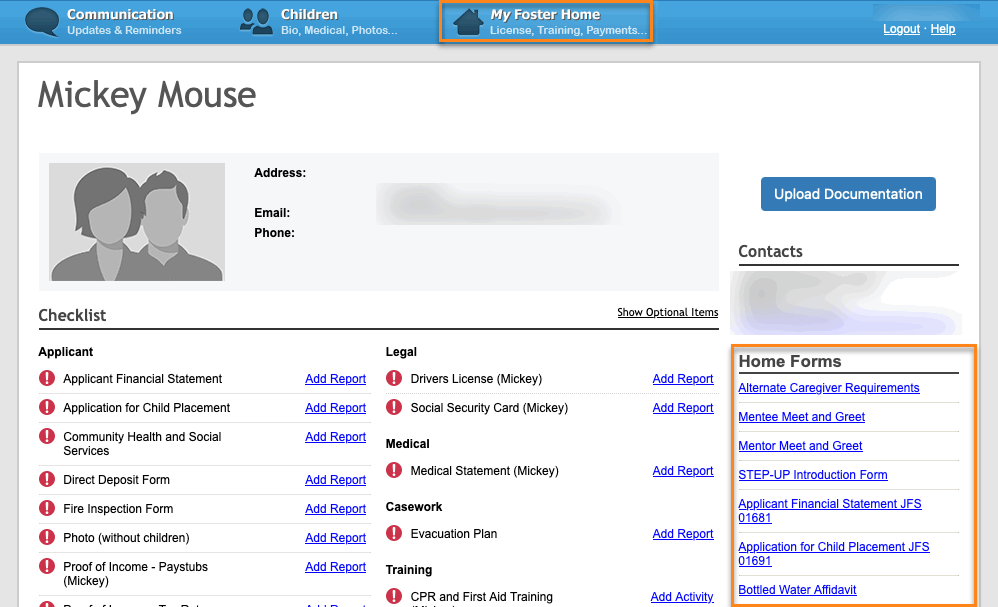Open the Bottled Water Affidavit form
Viewport: 998px width, 607px height.
pos(797,590)
